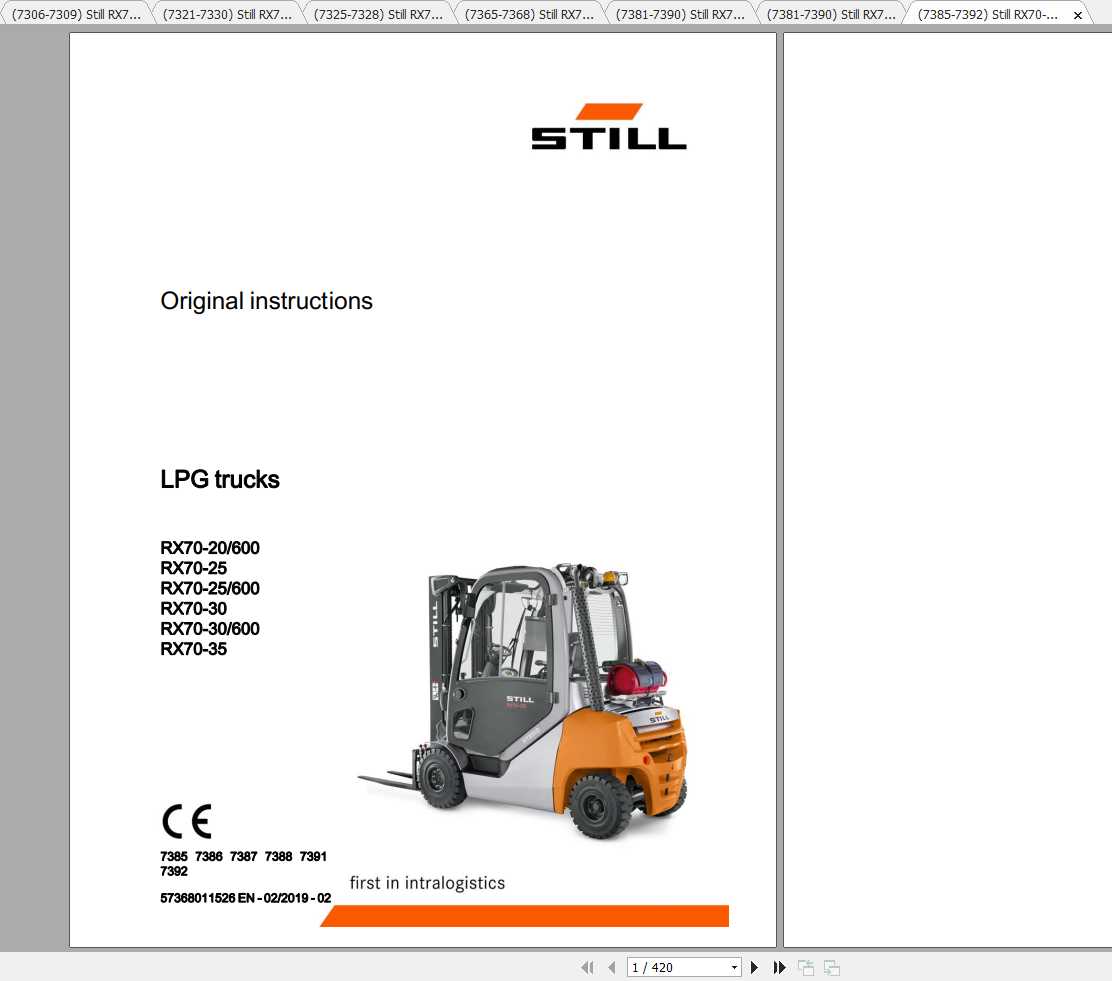Close the (7385-7392) Still RX70 tab
Image resolution: width=1112 pixels, height=981 pixels.
[x=1077, y=14]
